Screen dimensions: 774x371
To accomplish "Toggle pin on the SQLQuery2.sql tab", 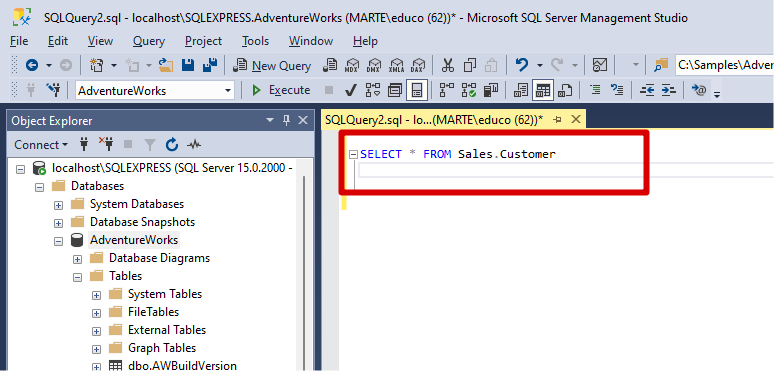I will [x=558, y=119].
